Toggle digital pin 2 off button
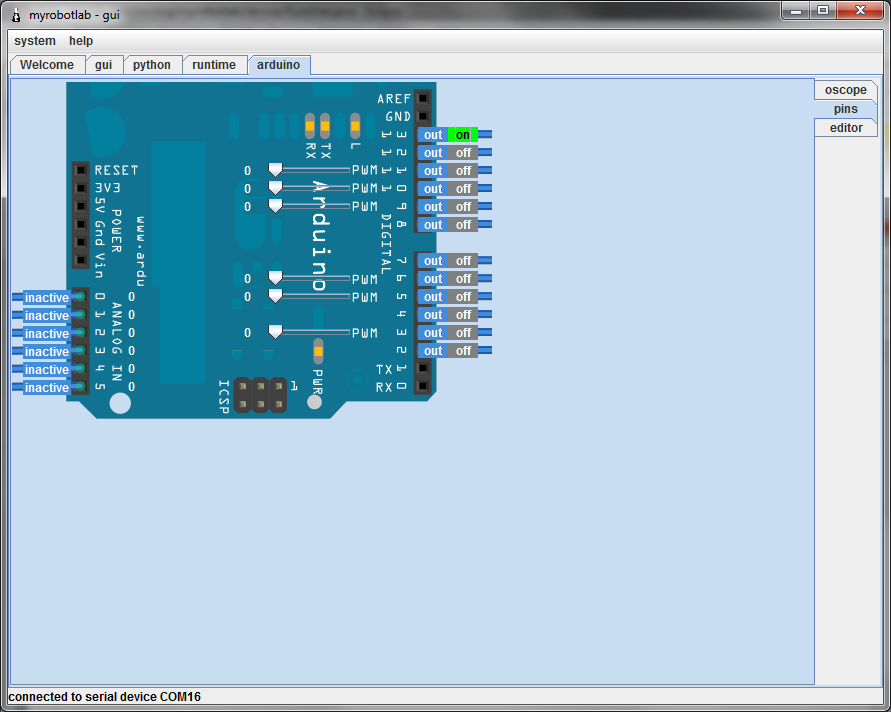This screenshot has height=712, width=891. coord(463,351)
